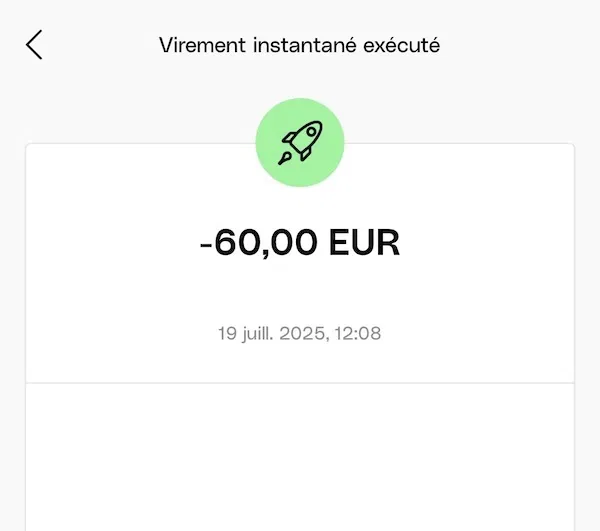Click the word "instantané" in the title

point(299,45)
